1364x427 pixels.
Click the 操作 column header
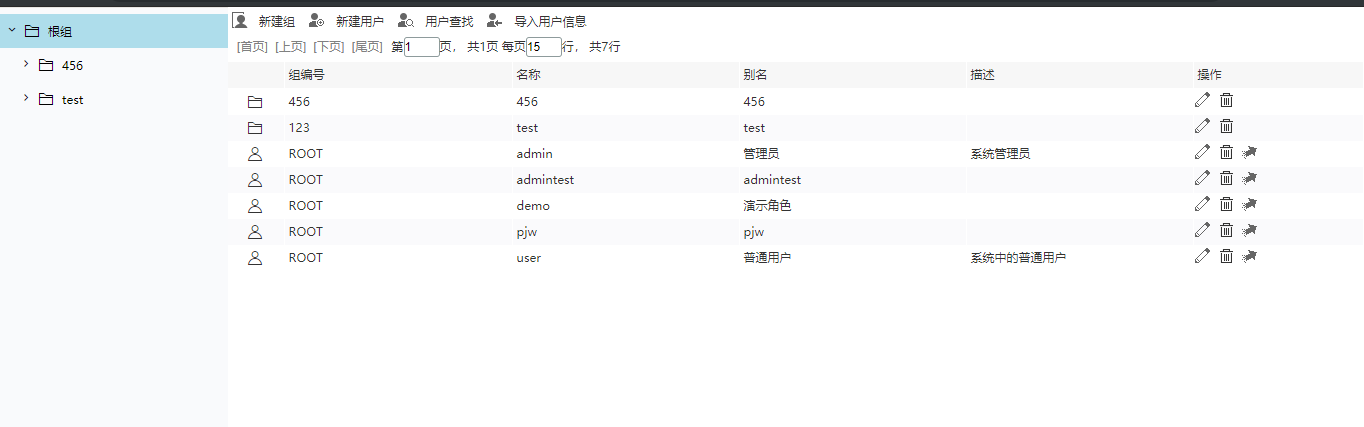point(1210,75)
